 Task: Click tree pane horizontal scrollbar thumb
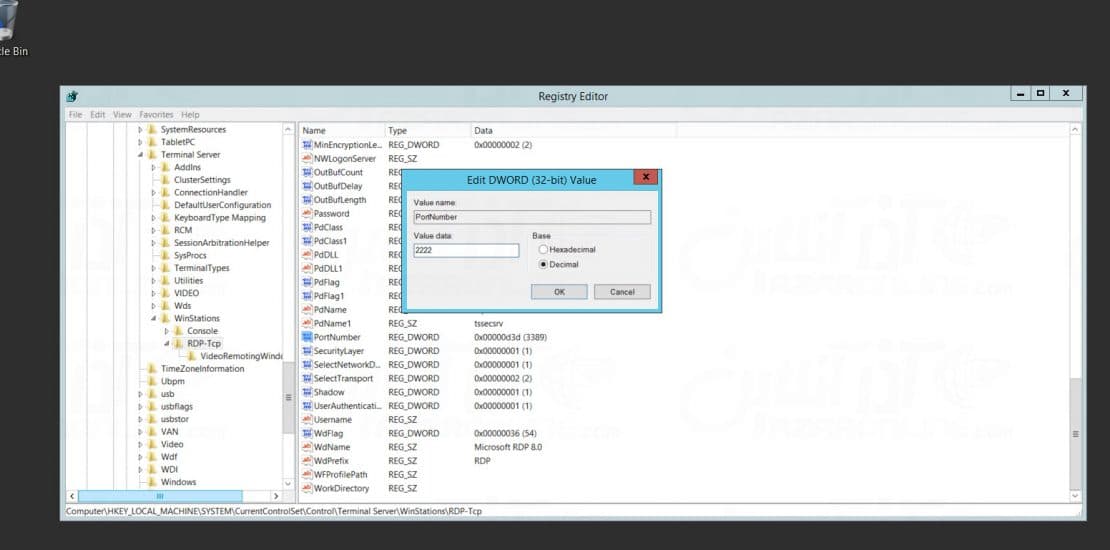tap(160, 496)
